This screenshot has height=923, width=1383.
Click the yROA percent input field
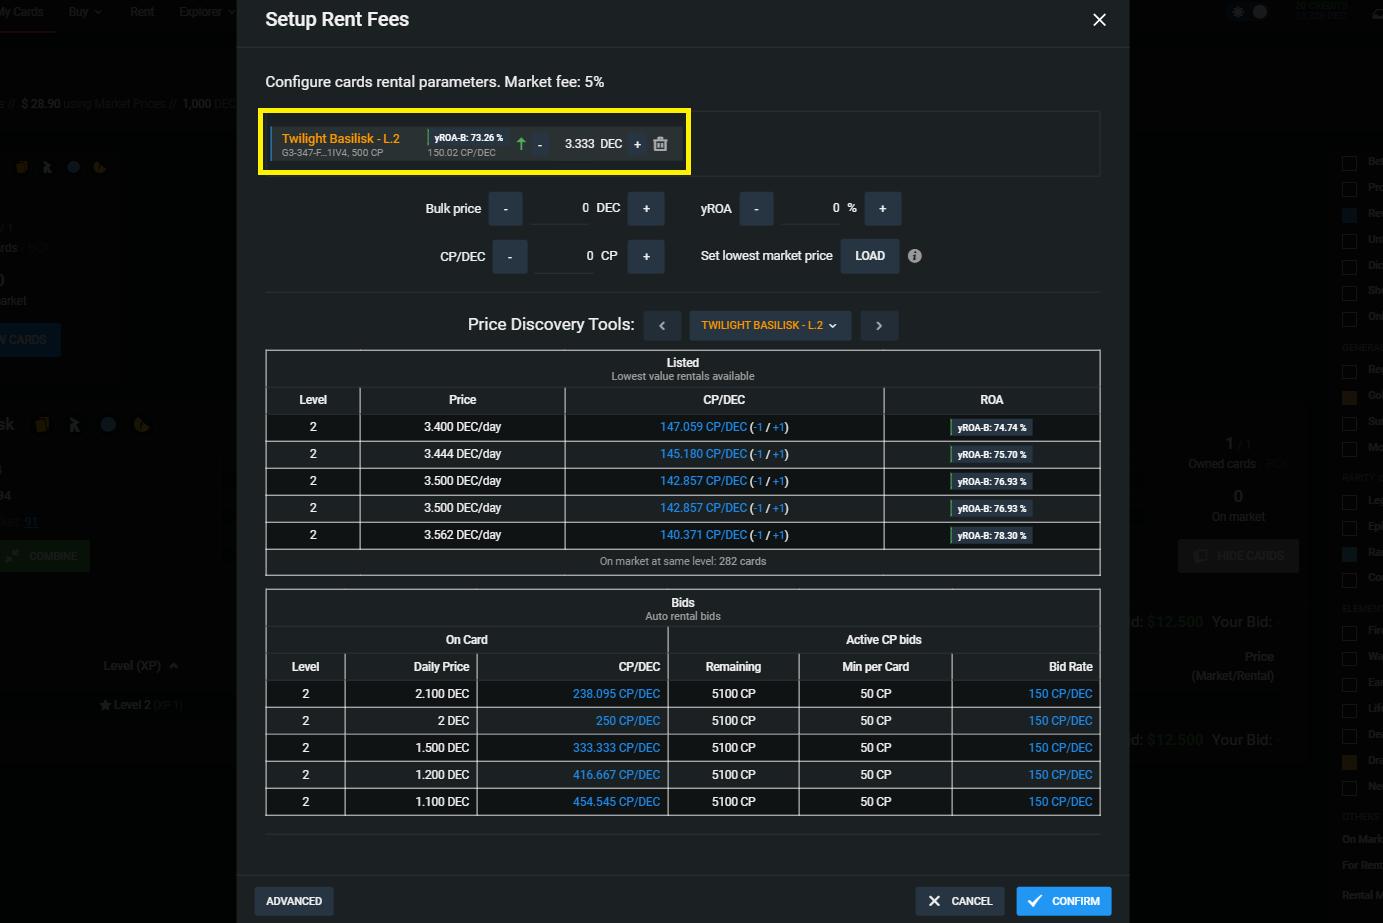pos(811,208)
